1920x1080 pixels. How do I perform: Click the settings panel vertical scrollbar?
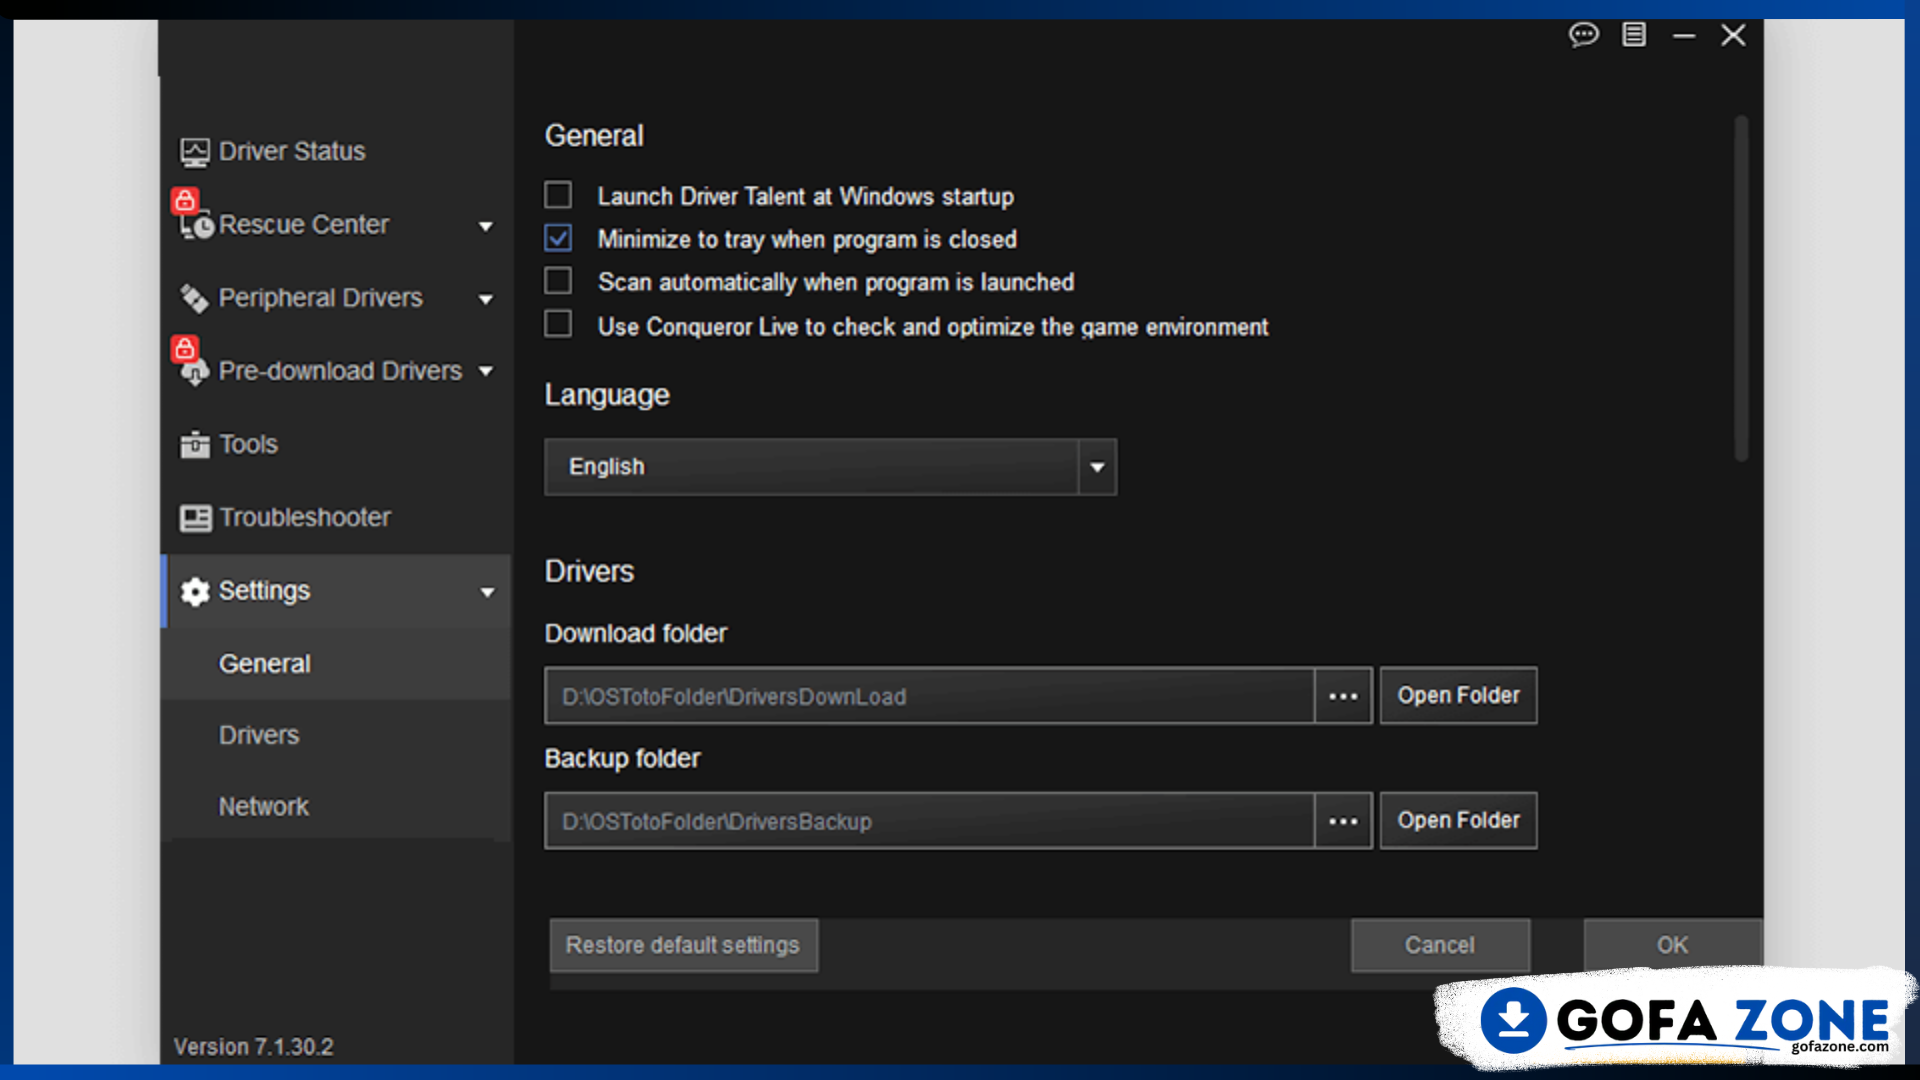1741,289
